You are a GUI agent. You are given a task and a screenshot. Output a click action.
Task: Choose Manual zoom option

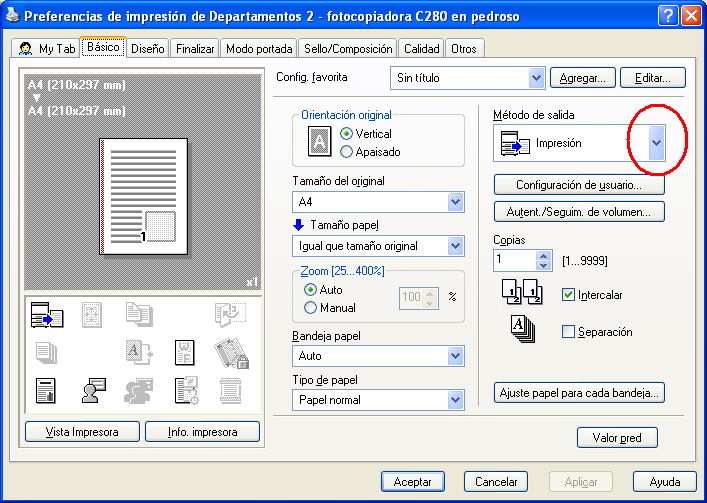click(310, 308)
